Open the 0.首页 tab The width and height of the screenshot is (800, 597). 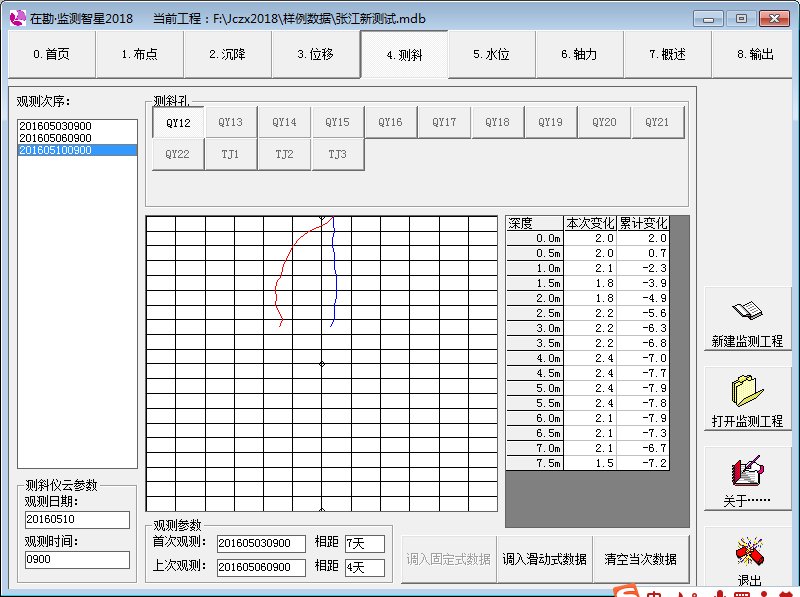click(x=52, y=54)
